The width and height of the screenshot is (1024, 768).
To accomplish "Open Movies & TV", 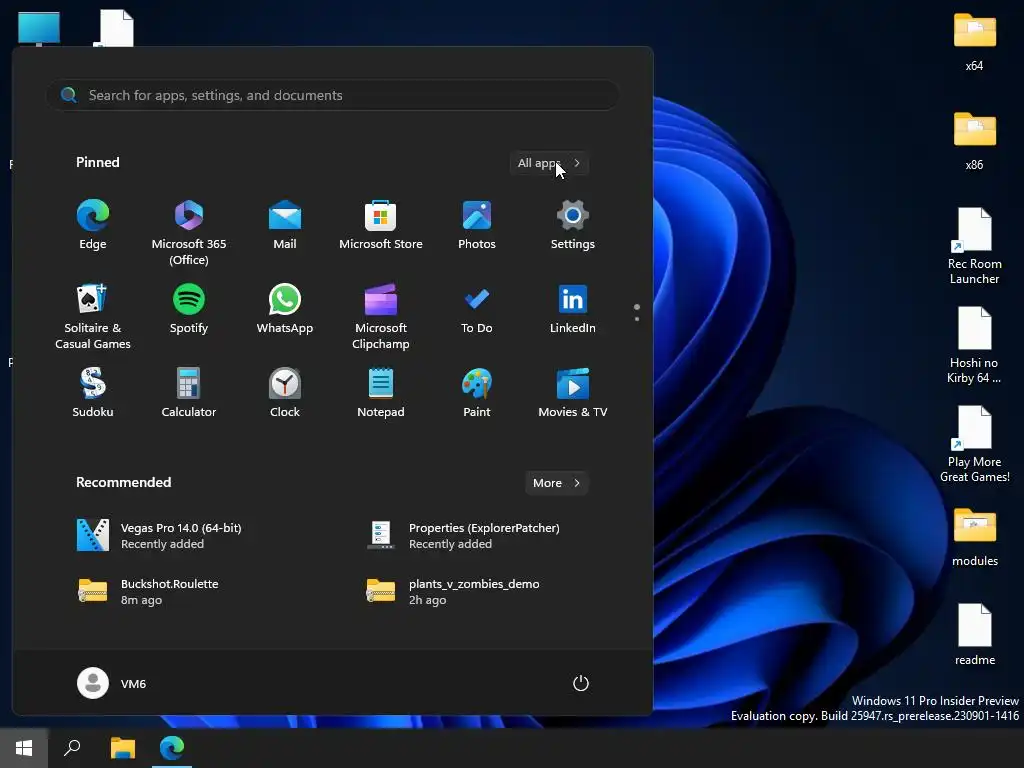I will (x=573, y=393).
